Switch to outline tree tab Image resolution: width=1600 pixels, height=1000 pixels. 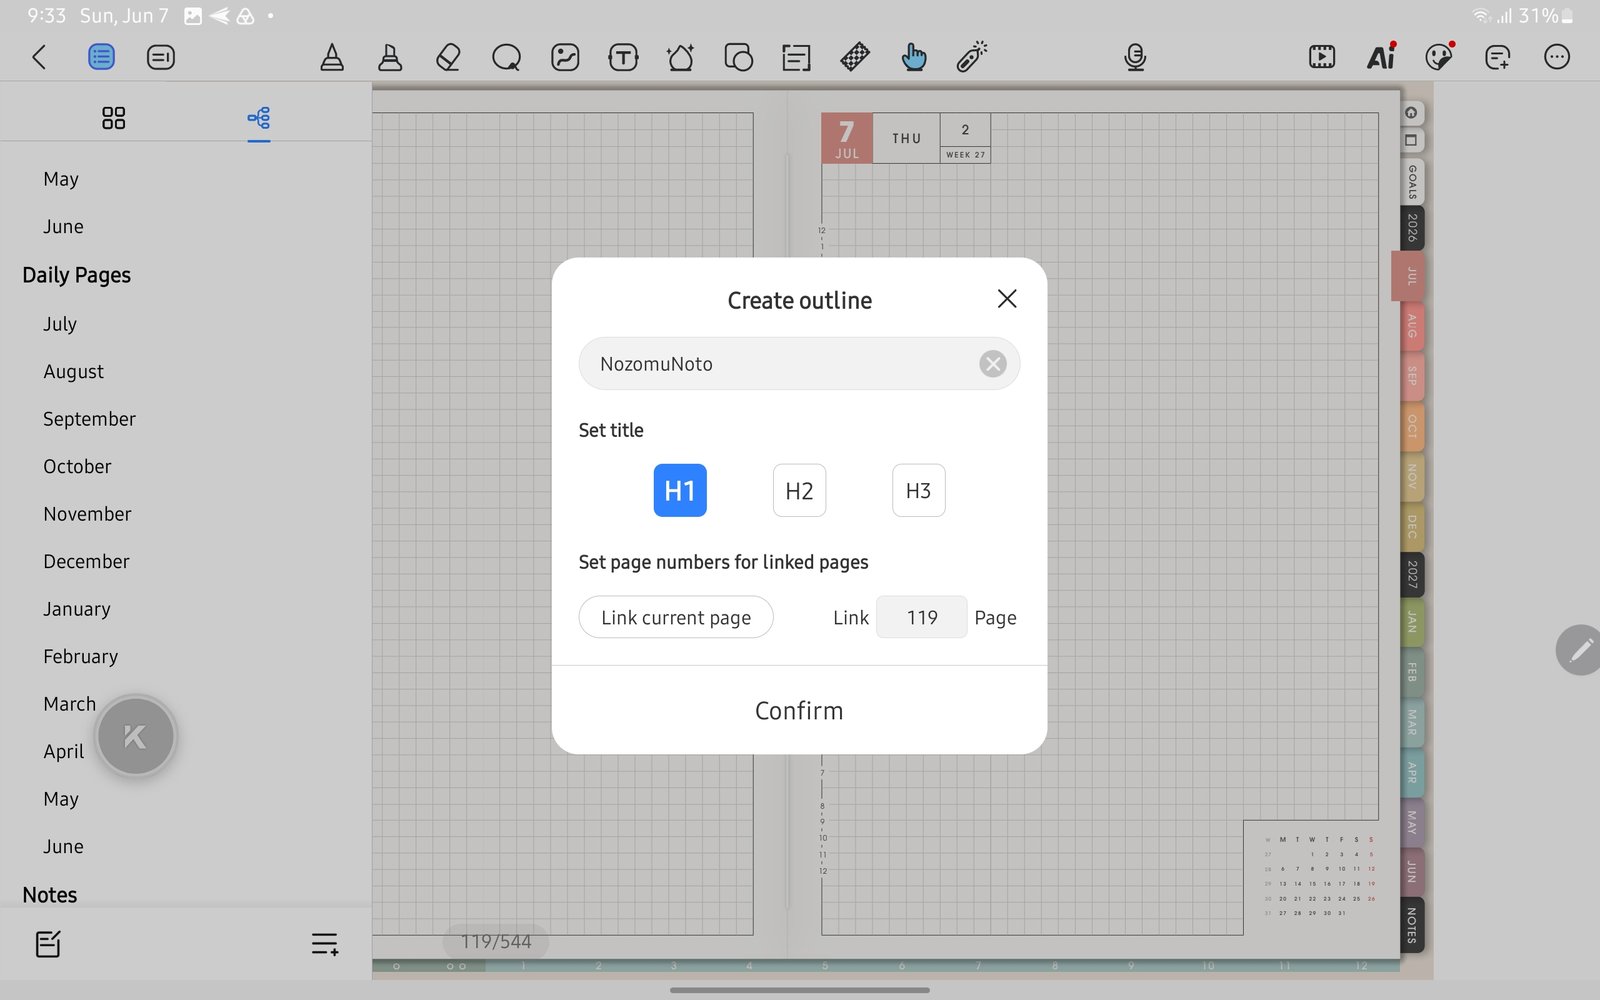[259, 118]
